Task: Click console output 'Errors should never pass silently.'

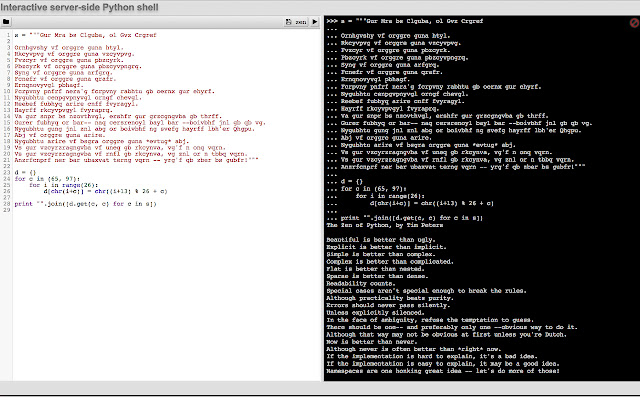Action: point(388,306)
